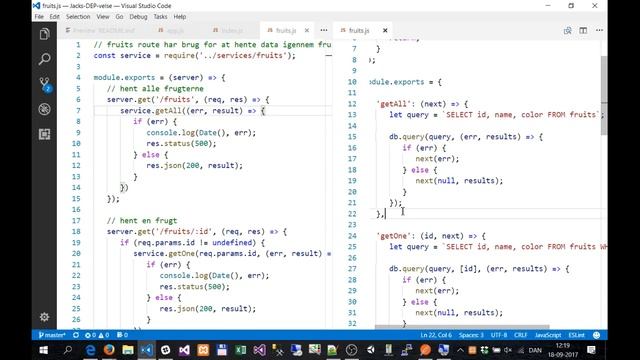Open the Selection menu

78,17
